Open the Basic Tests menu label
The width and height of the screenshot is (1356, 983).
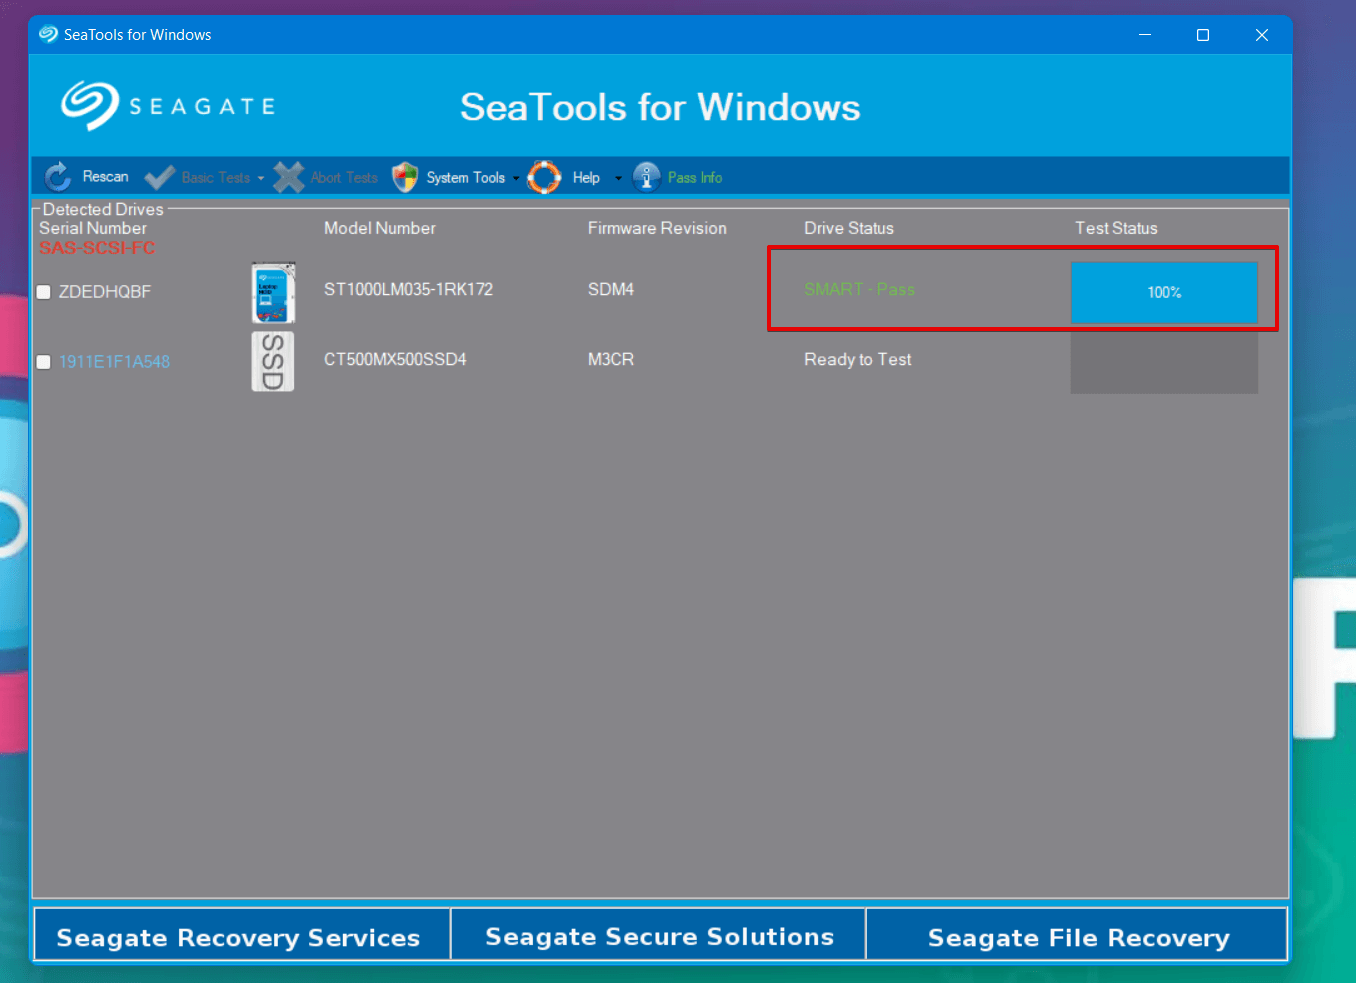tap(216, 177)
